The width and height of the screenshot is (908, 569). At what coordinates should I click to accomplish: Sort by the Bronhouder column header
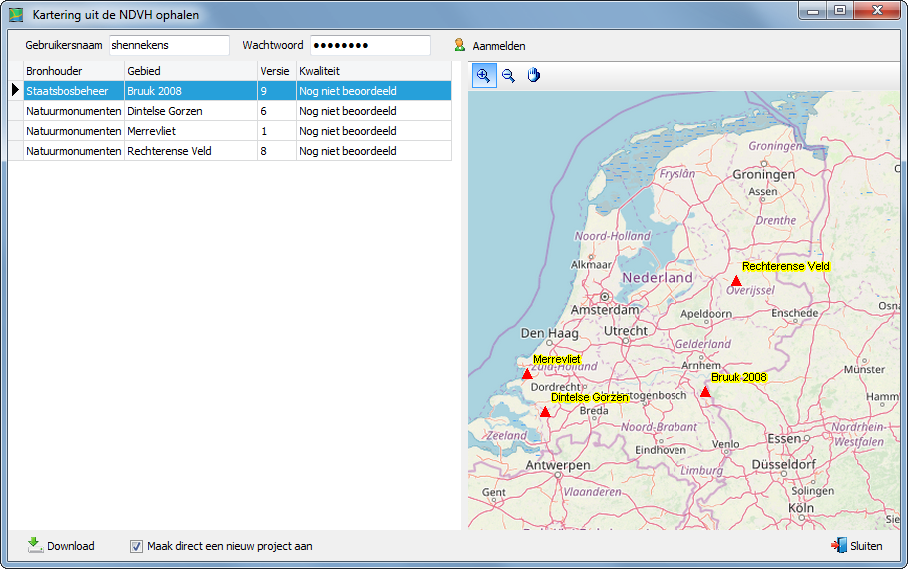72,71
